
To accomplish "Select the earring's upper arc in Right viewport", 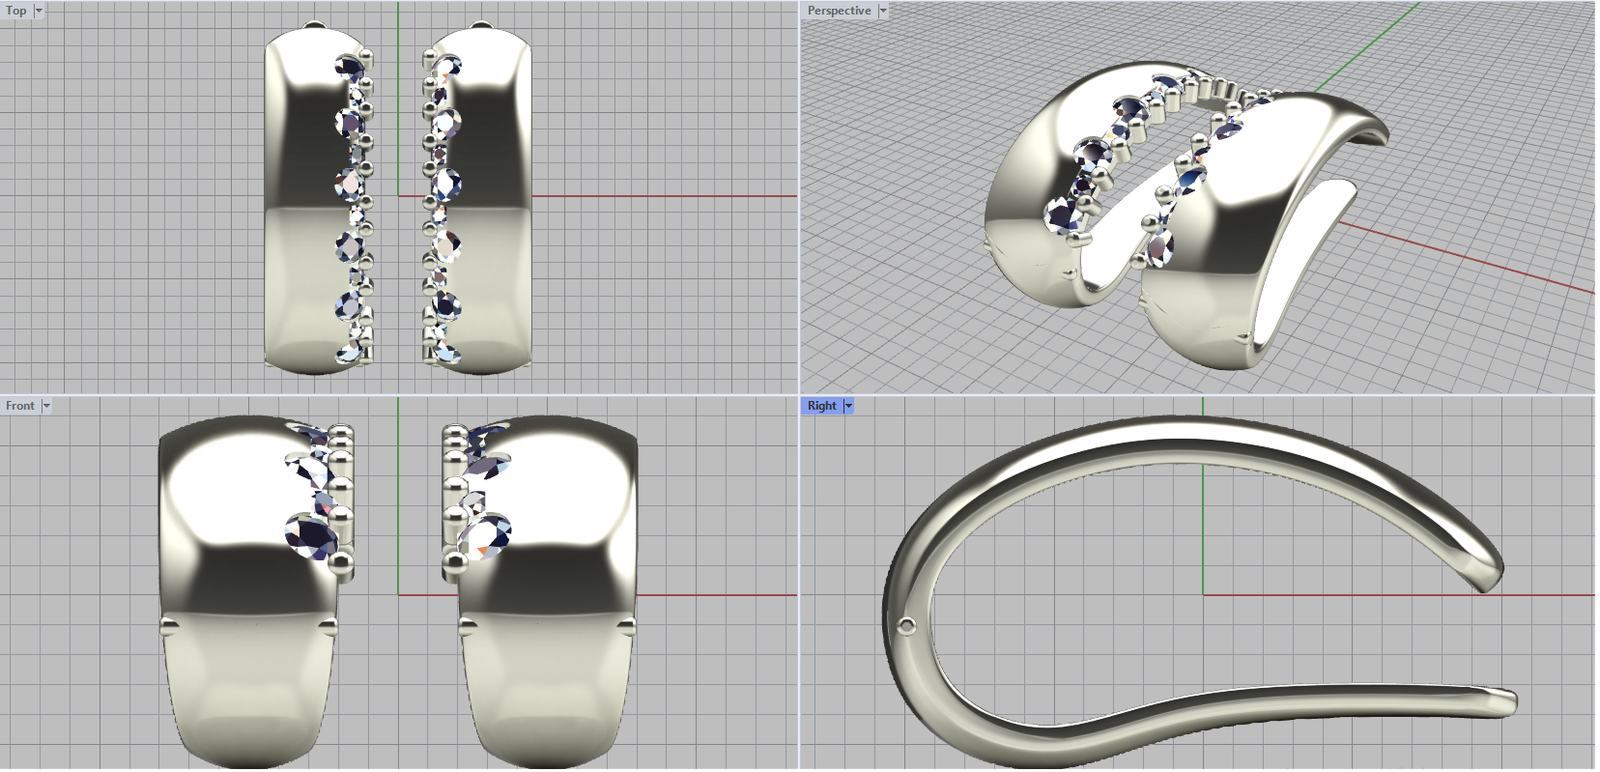I will 1200,434.
